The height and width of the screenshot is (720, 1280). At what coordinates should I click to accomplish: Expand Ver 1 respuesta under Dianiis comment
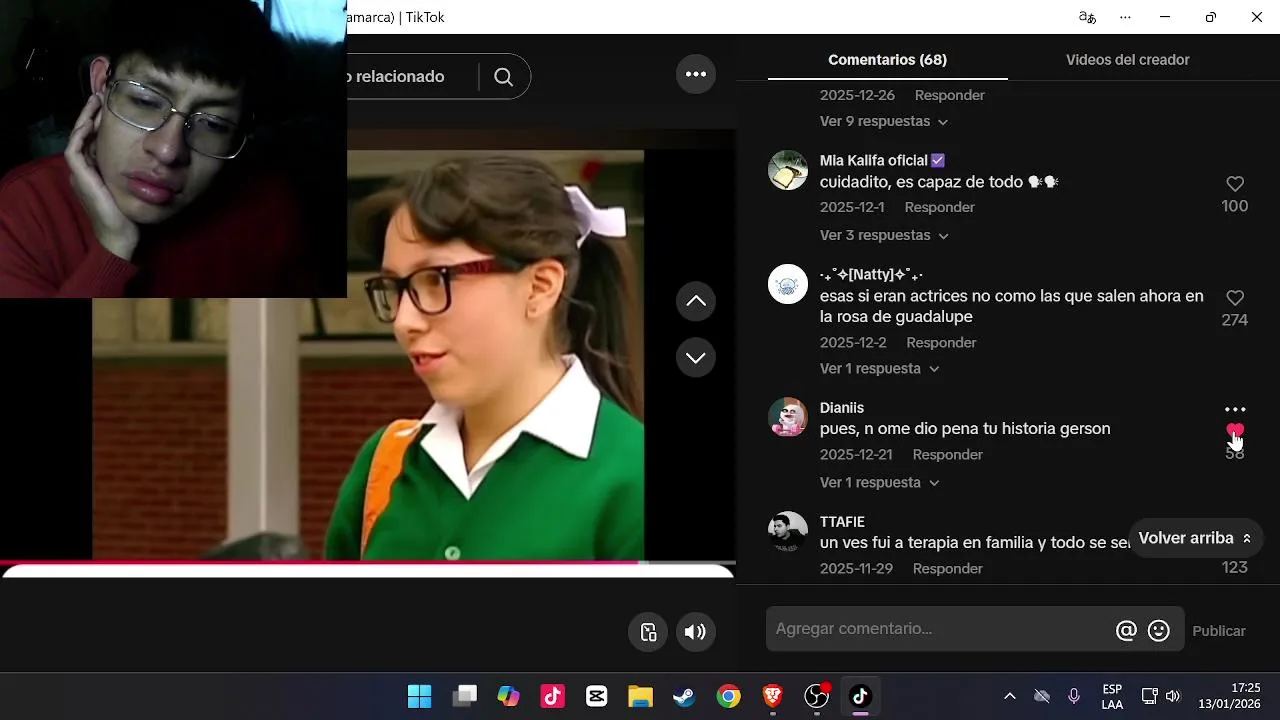coord(880,483)
